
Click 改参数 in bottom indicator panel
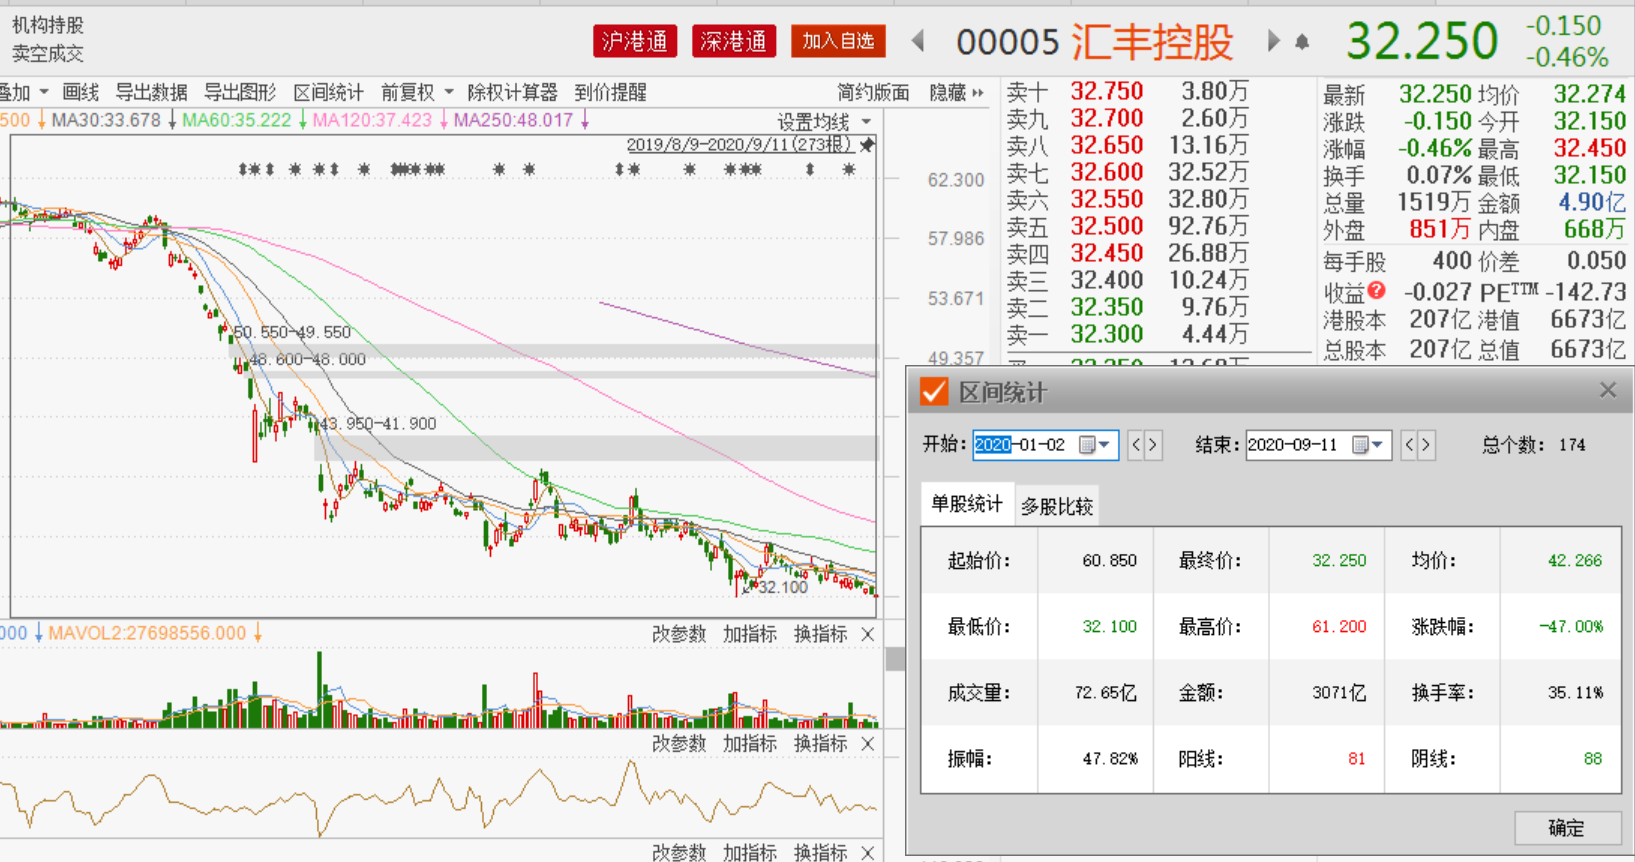click(679, 853)
